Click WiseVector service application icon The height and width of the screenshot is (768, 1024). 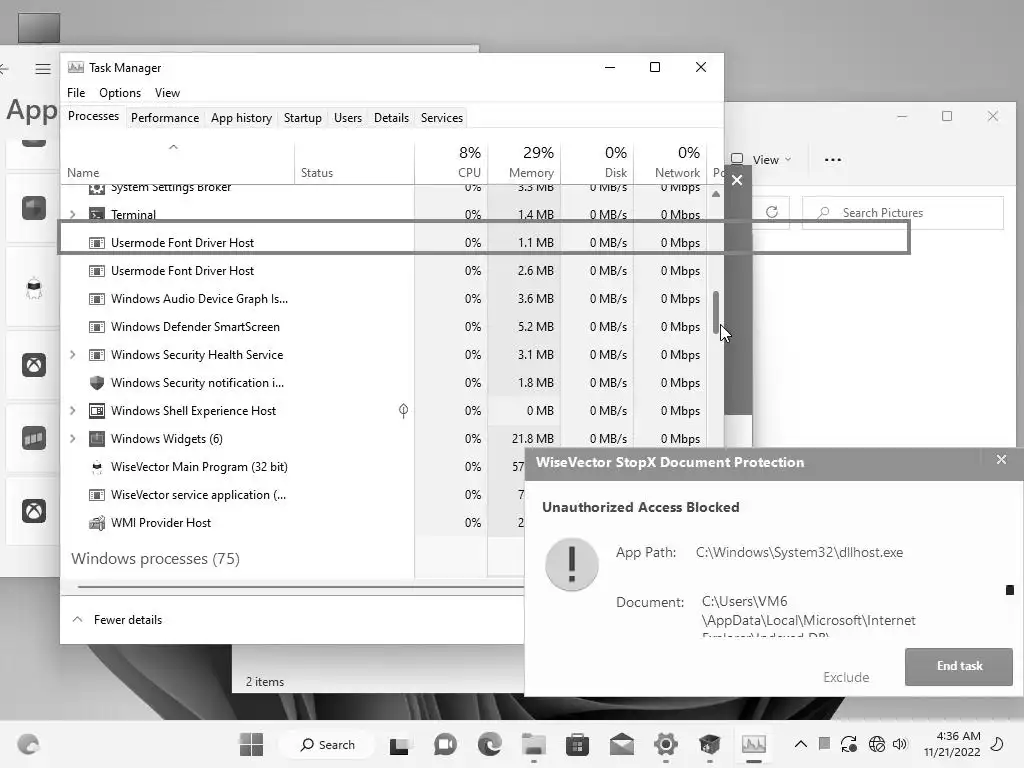point(97,495)
